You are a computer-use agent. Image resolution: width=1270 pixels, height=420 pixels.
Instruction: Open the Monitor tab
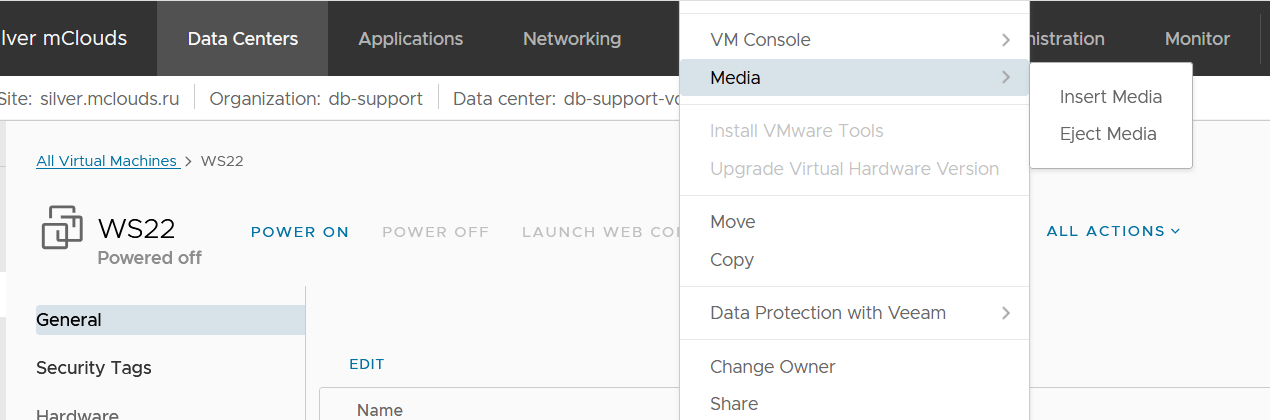click(x=1197, y=39)
